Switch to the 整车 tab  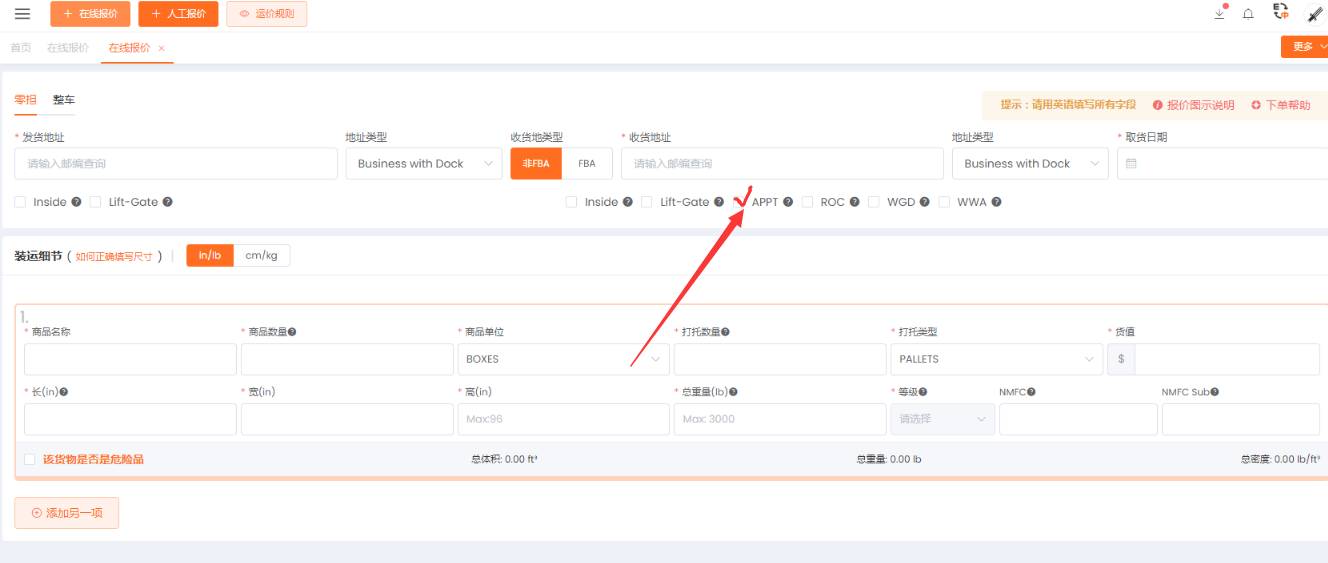[64, 100]
